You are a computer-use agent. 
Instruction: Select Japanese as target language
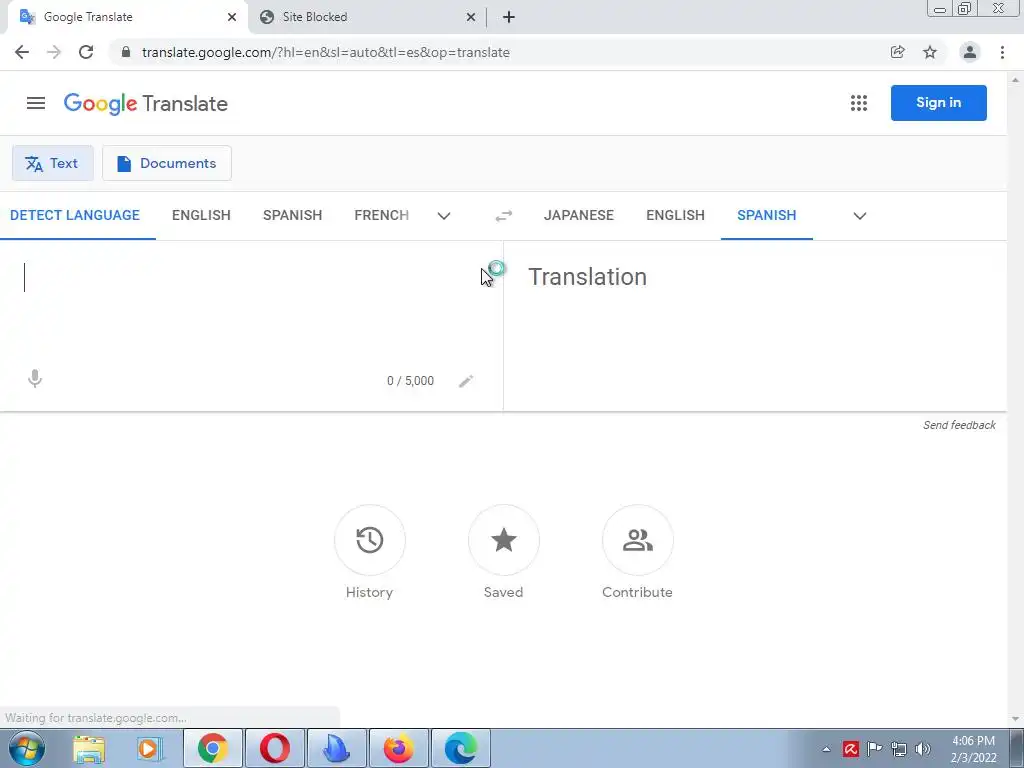579,216
